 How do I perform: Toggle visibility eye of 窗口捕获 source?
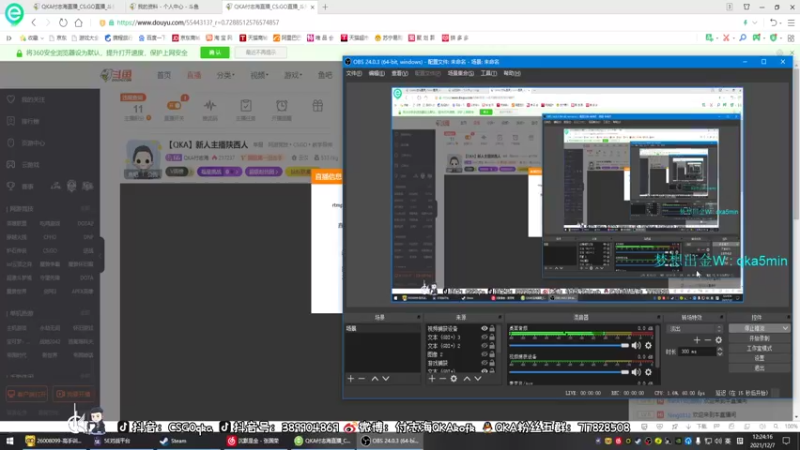tap(484, 363)
